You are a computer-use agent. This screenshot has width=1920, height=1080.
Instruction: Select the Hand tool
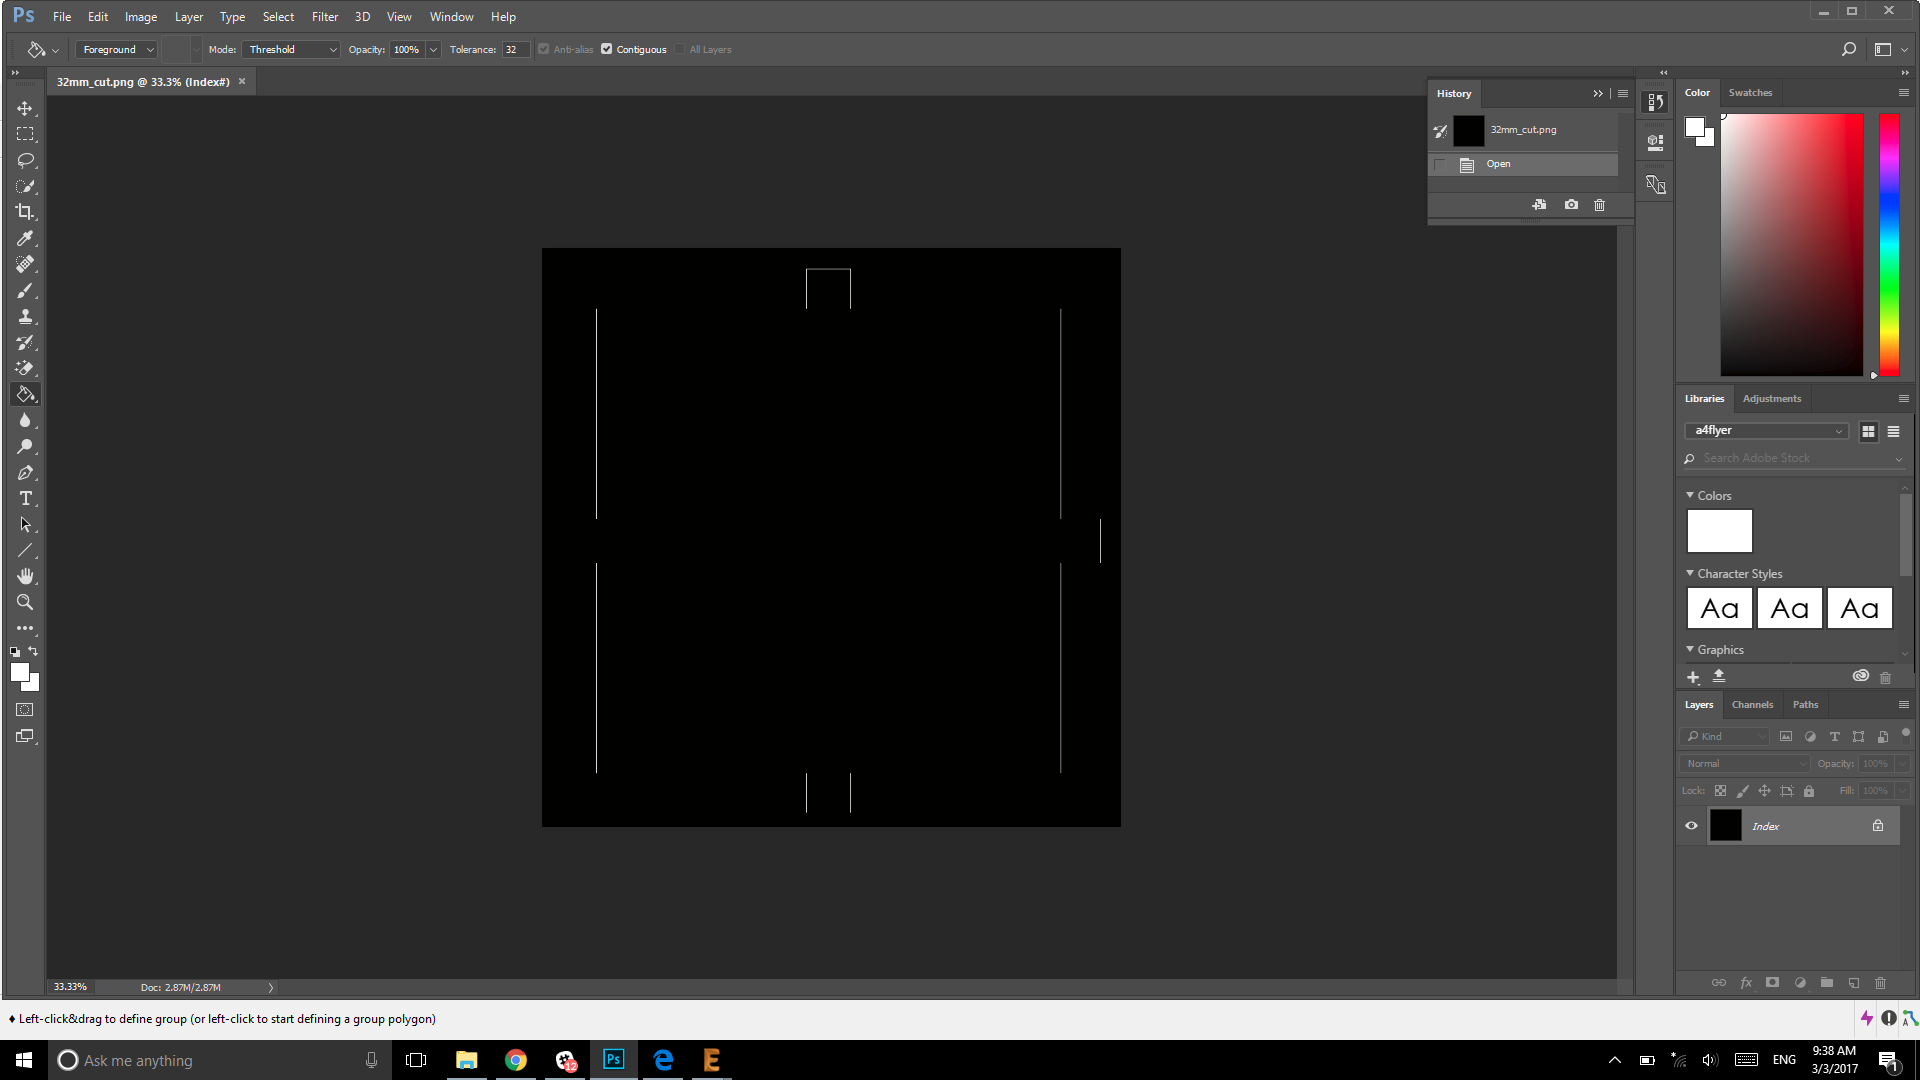click(x=25, y=576)
